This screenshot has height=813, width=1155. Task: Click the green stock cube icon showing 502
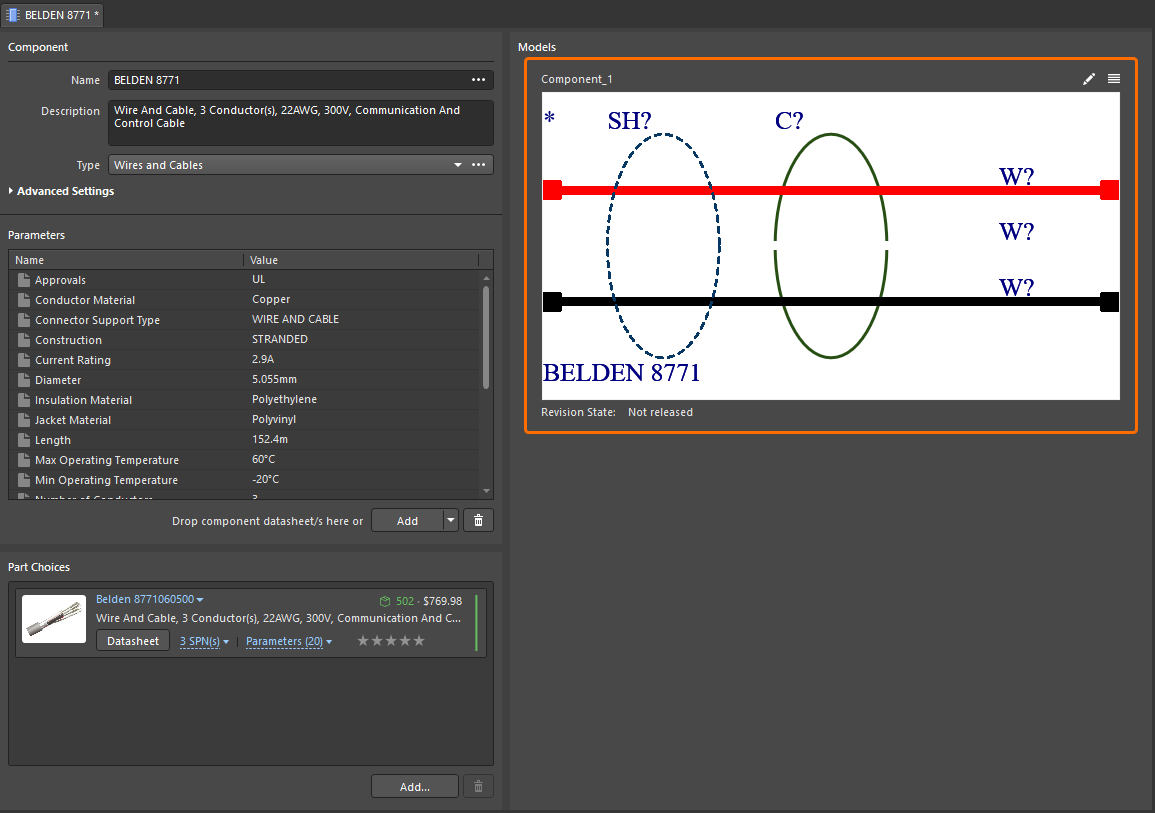[x=385, y=601]
